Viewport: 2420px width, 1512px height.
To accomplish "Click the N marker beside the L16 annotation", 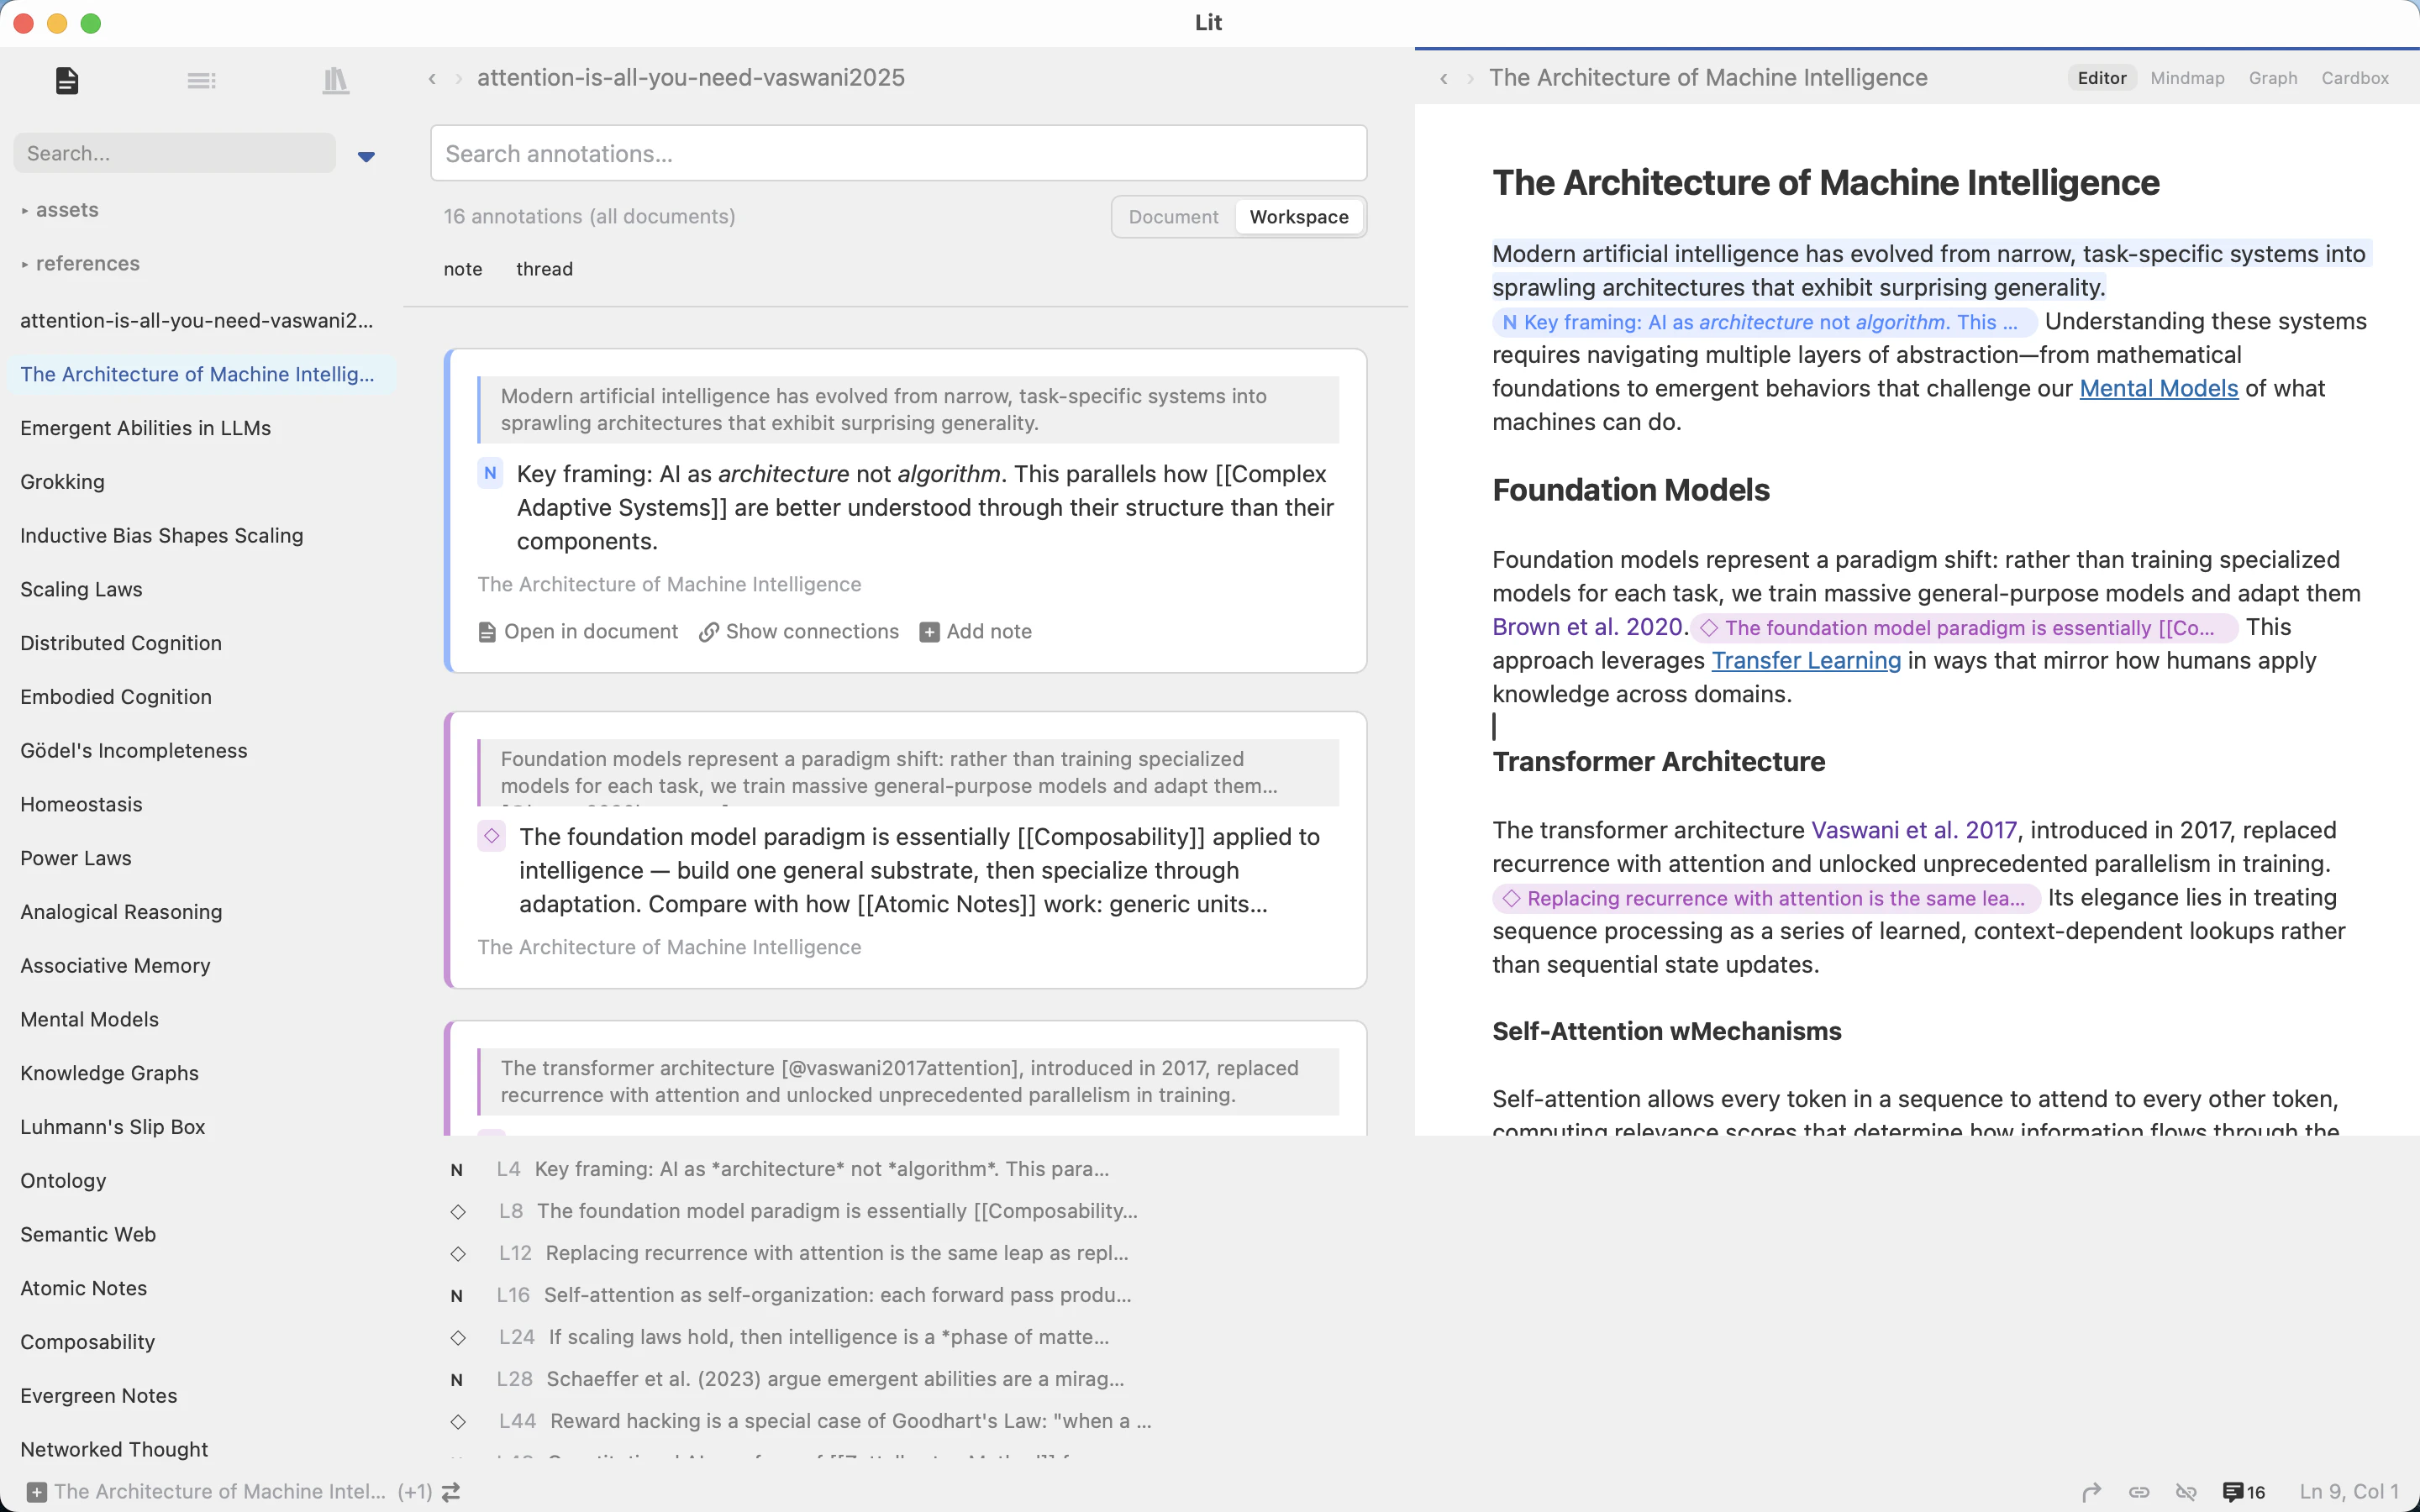I will tap(457, 1296).
